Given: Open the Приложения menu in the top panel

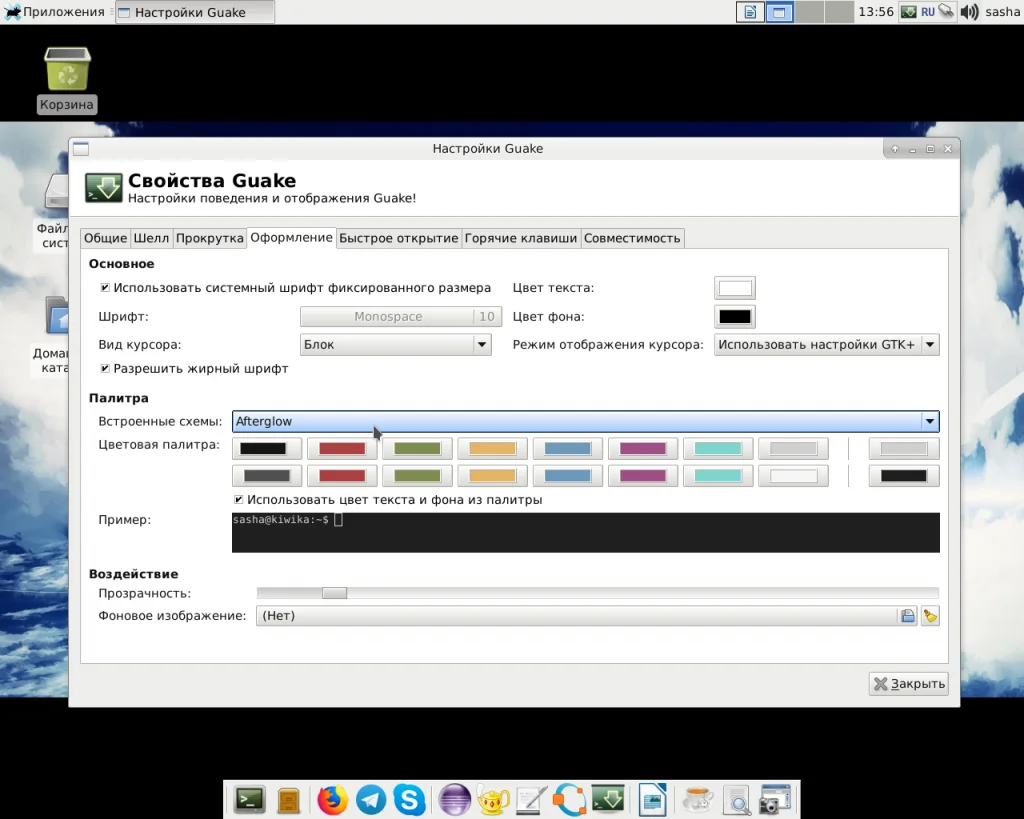Looking at the screenshot, I should pos(55,12).
